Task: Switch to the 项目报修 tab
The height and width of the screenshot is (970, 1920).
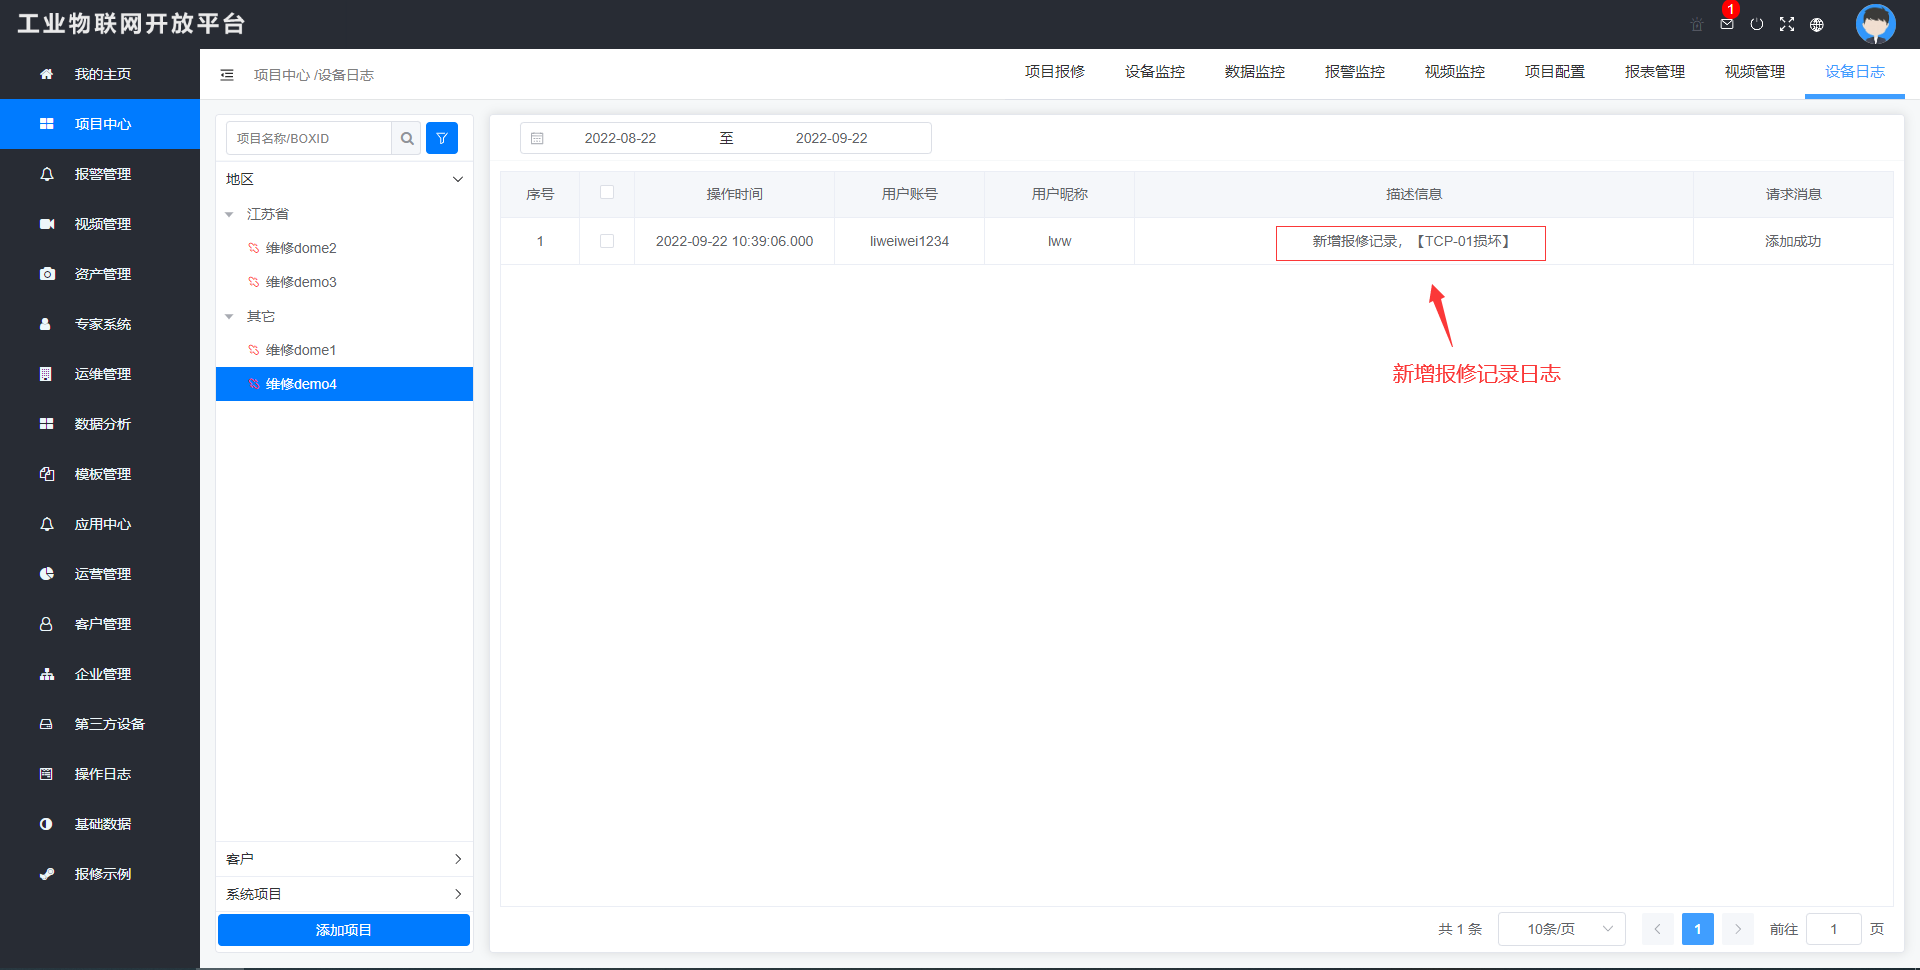Action: point(1055,72)
